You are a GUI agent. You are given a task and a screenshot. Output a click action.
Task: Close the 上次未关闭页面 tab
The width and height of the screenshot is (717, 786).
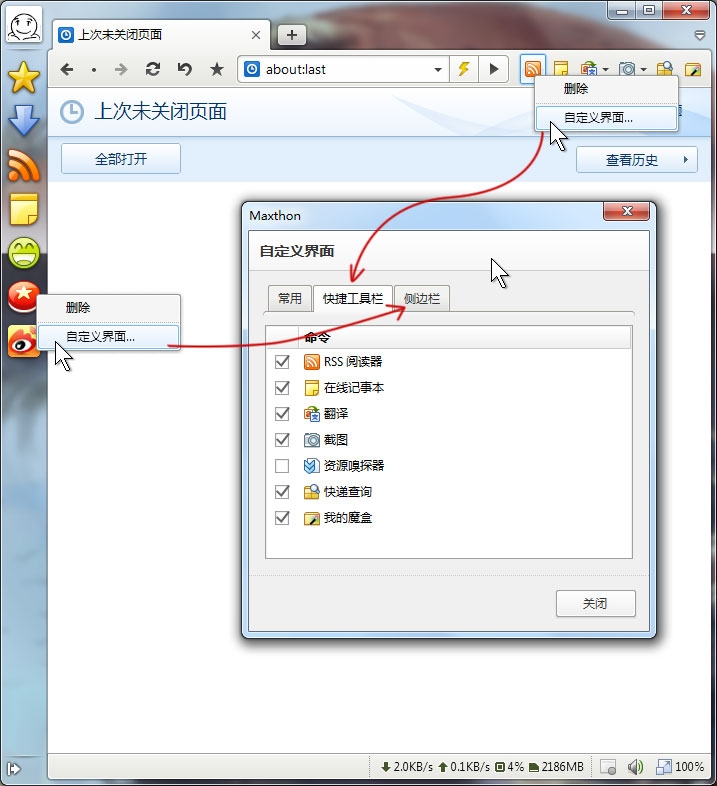coord(256,35)
